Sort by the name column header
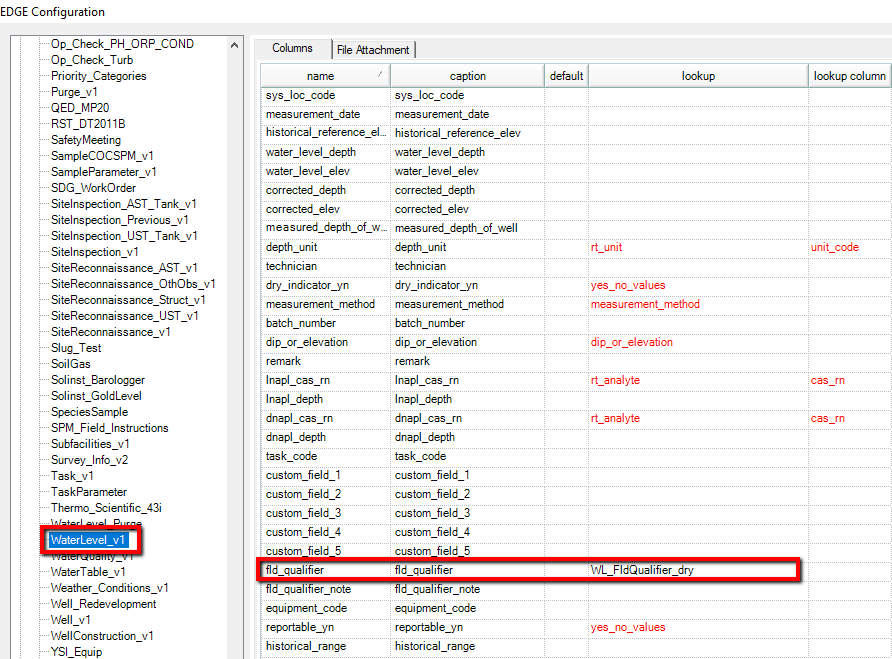 (x=321, y=76)
